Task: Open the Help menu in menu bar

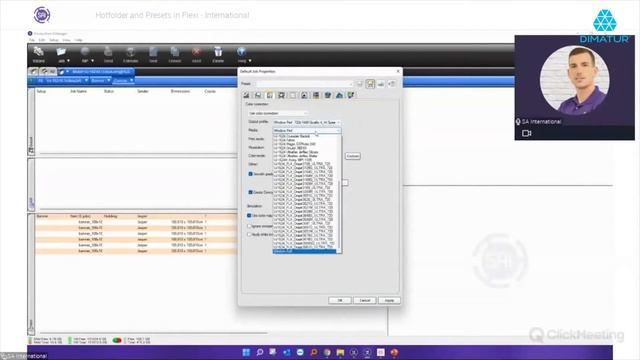Action: pyautogui.click(x=78, y=40)
